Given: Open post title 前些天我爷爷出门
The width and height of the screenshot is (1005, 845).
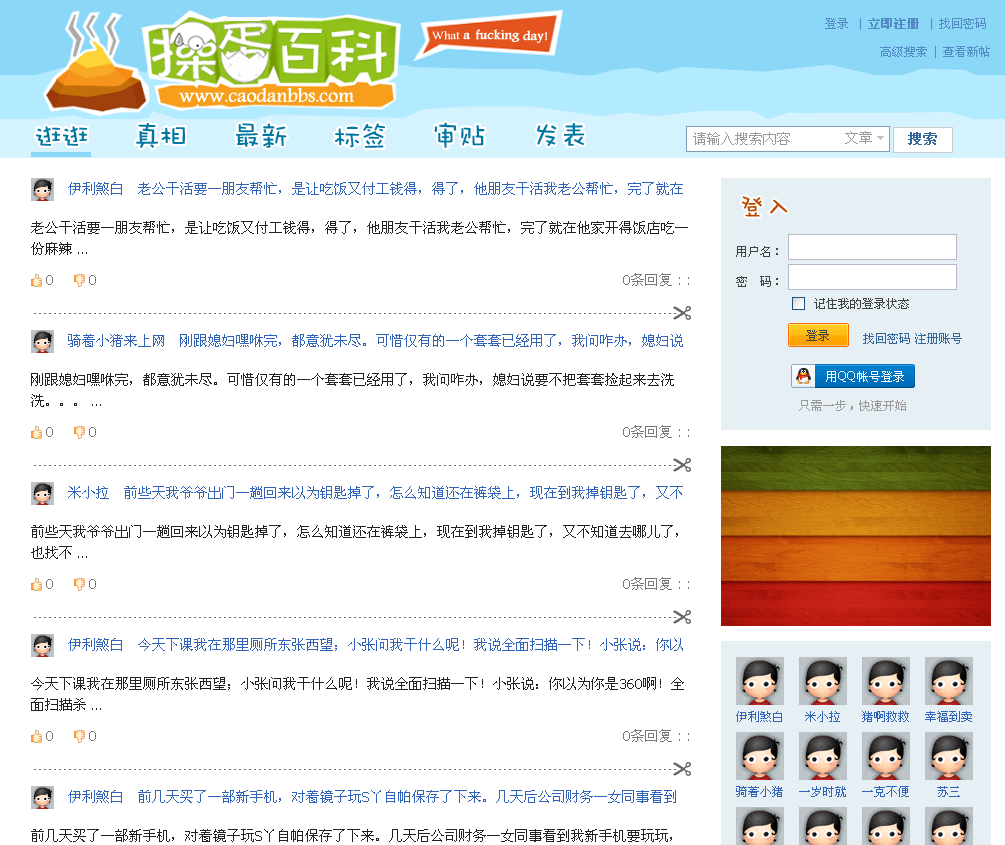Looking at the screenshot, I should (403, 493).
